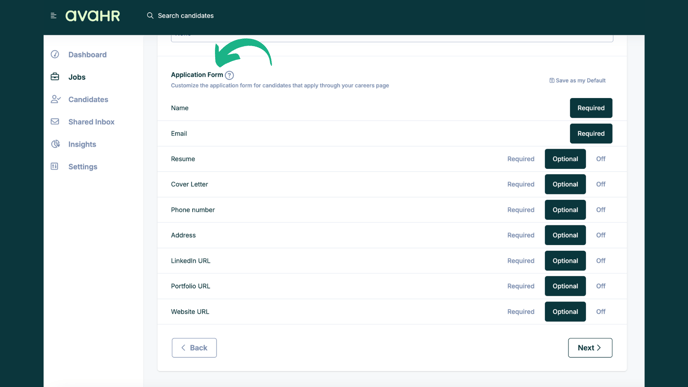The image size is (688, 387).
Task: Set Phone number to Required
Action: [521, 210]
